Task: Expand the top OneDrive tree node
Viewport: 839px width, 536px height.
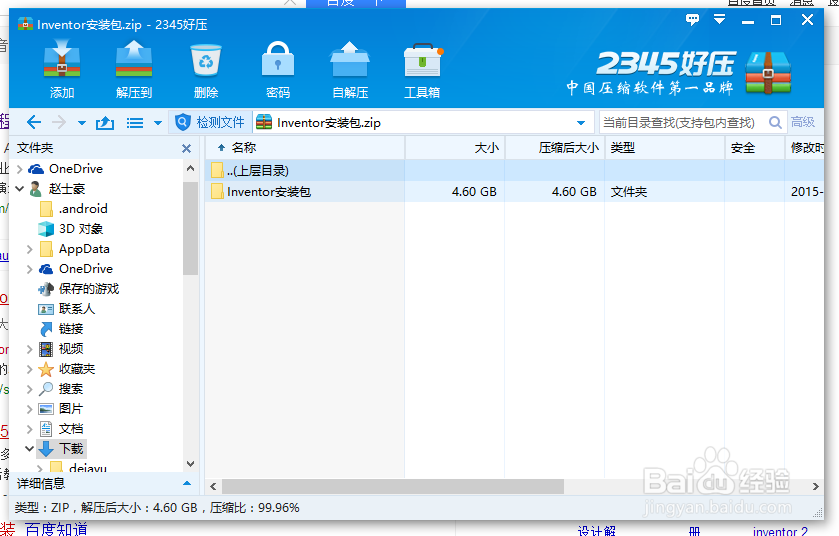Action: pos(19,169)
